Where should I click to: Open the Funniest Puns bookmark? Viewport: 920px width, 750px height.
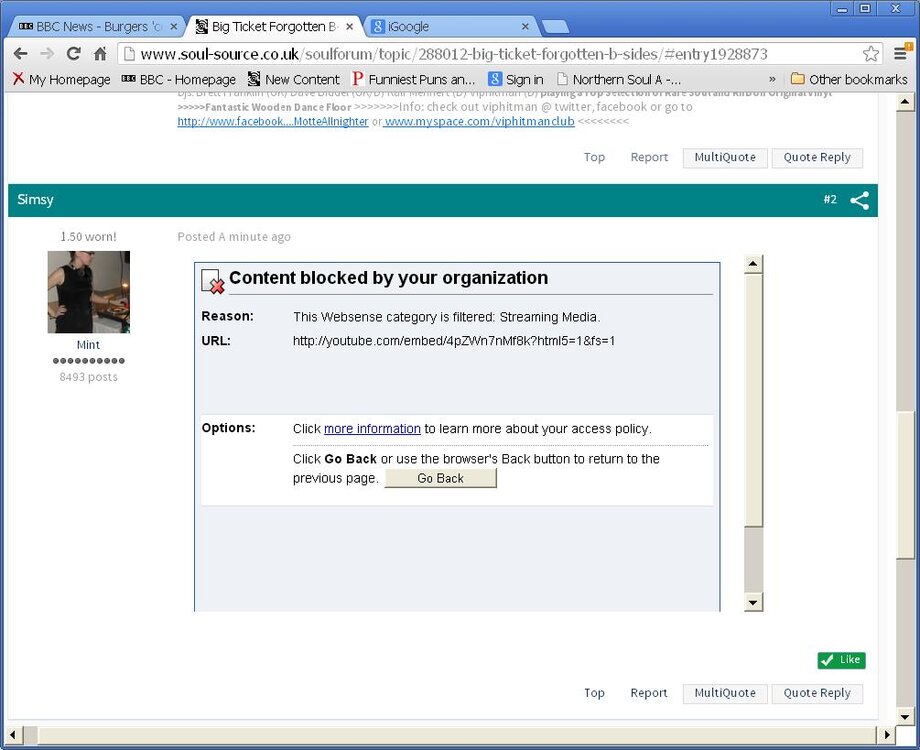tap(413, 79)
